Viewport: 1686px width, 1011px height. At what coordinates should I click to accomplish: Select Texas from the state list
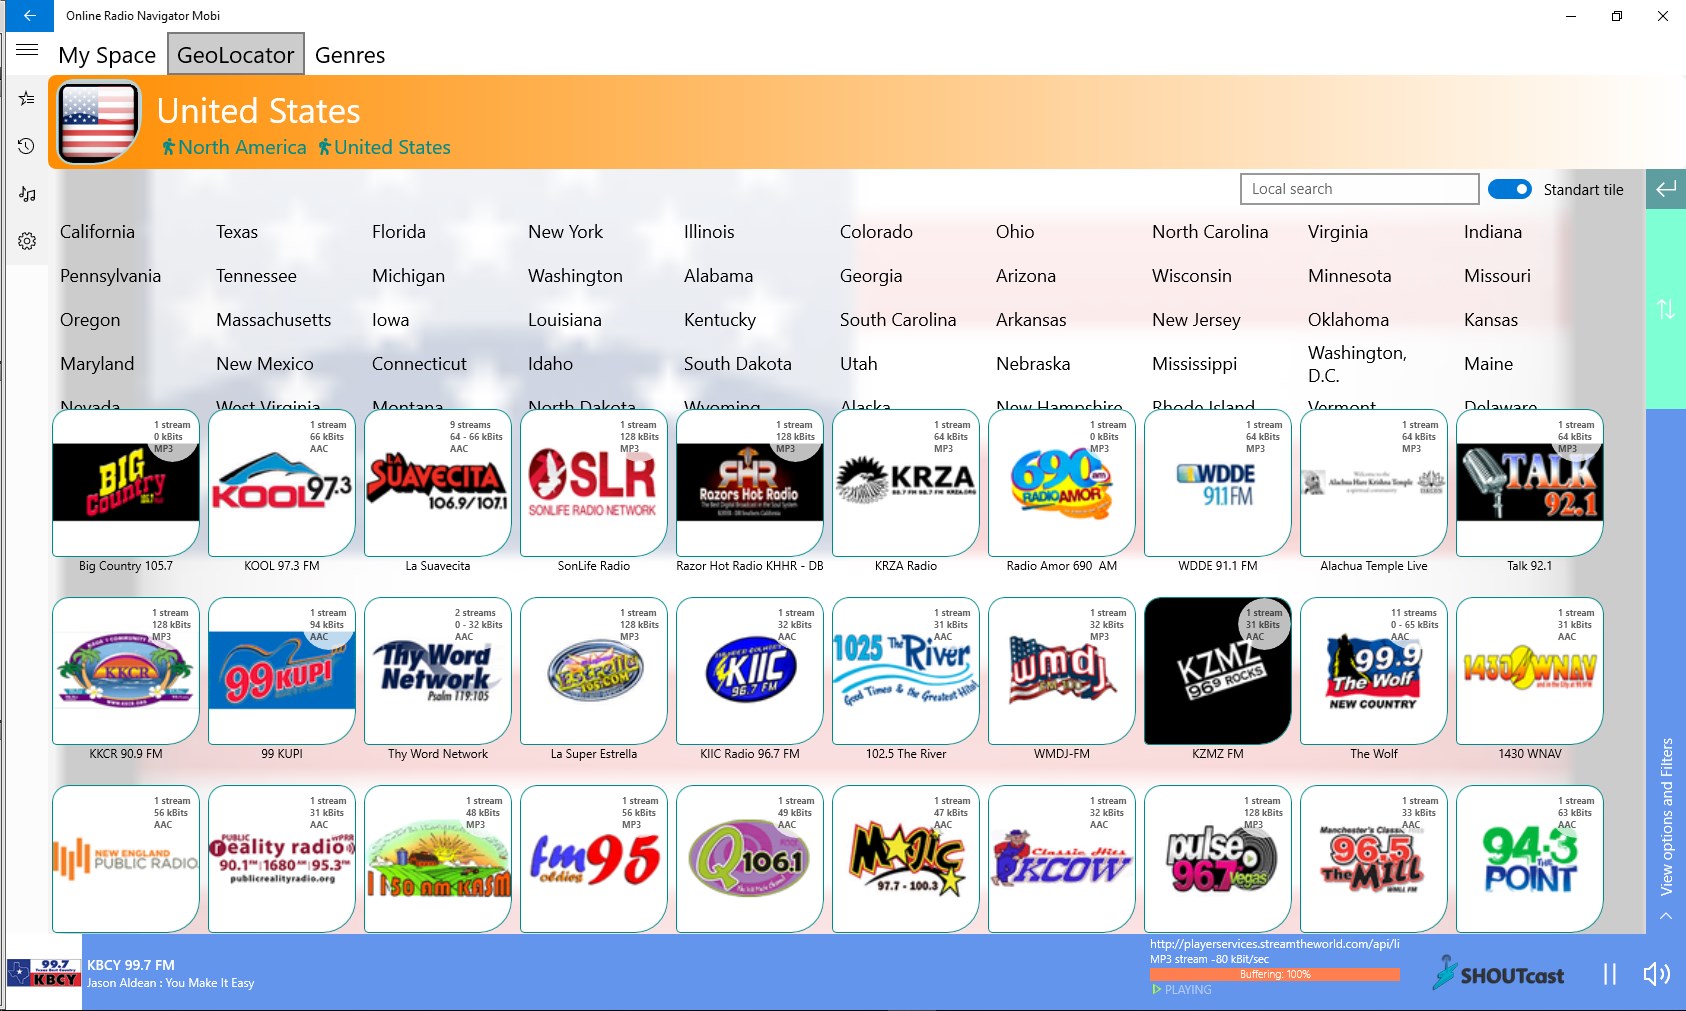coord(237,232)
